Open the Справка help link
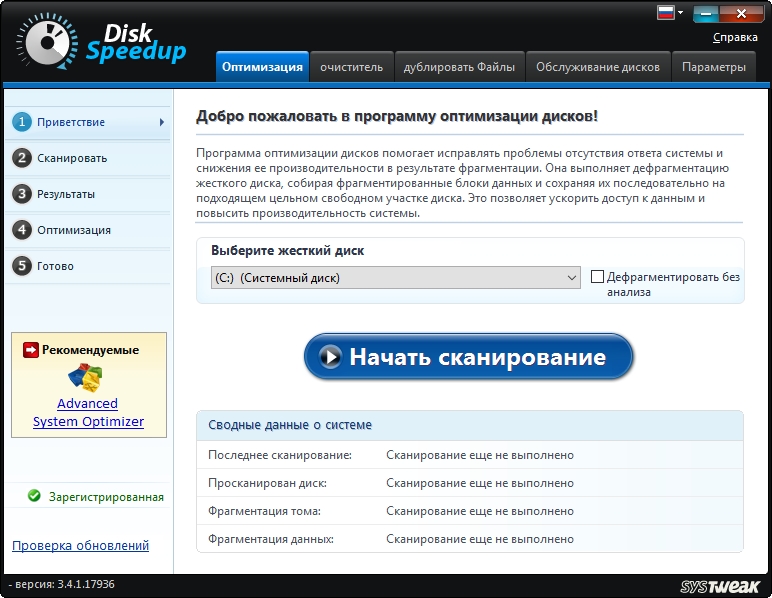Screen dimensions: 772x598 (735, 38)
